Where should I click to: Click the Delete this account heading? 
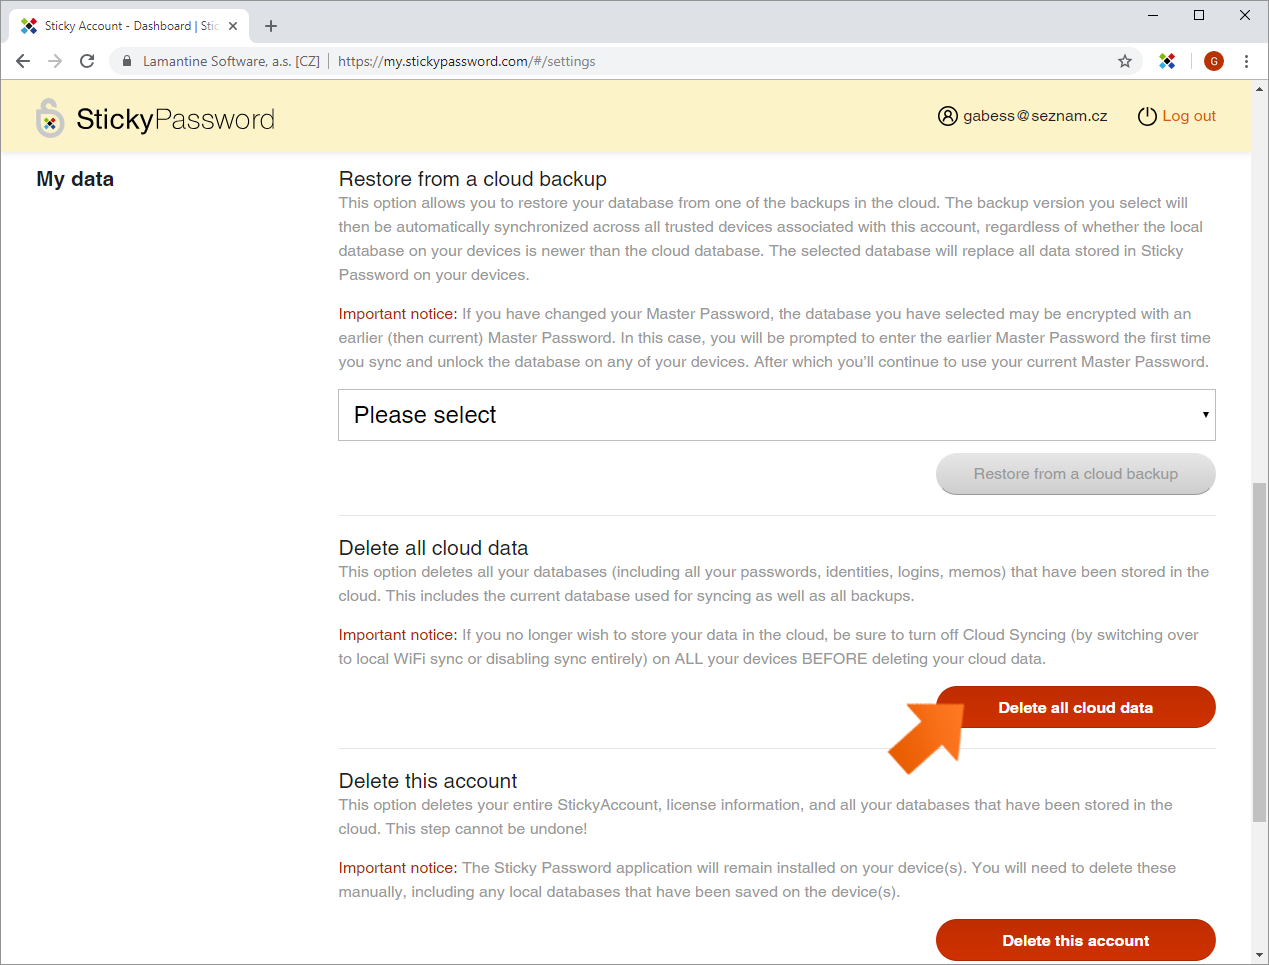[x=428, y=781]
